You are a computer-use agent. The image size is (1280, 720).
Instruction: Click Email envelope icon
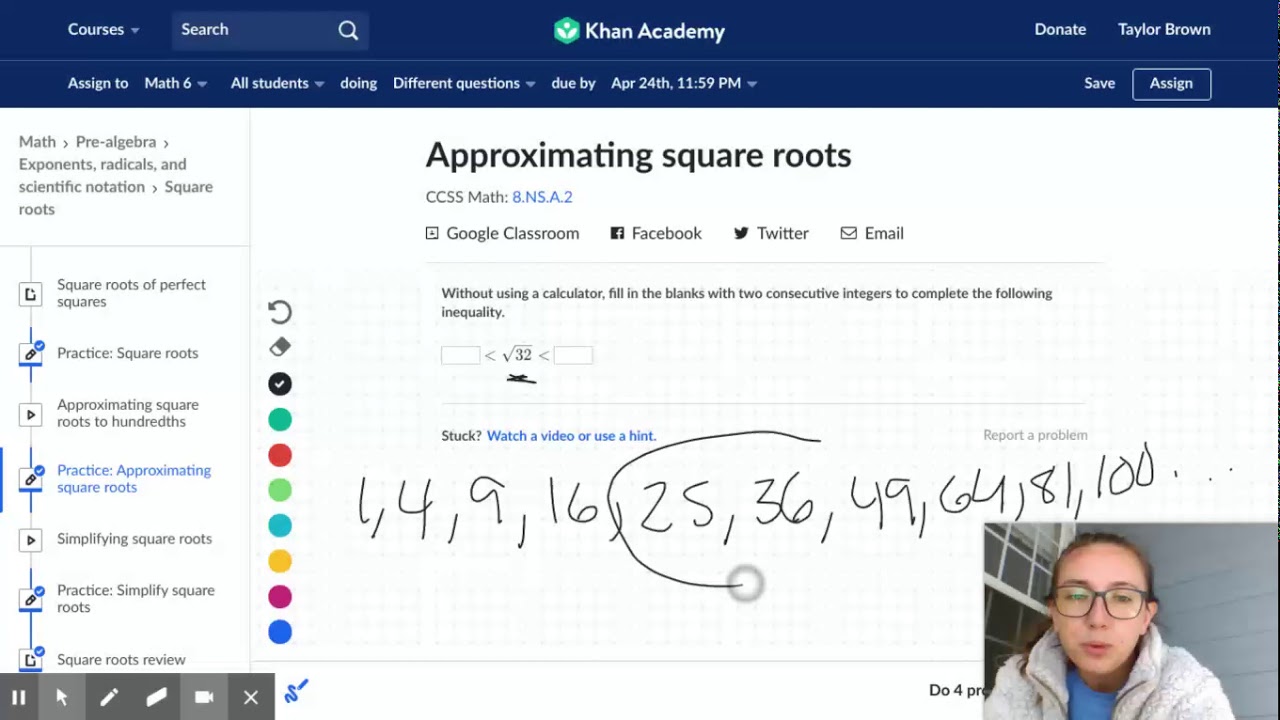(848, 233)
